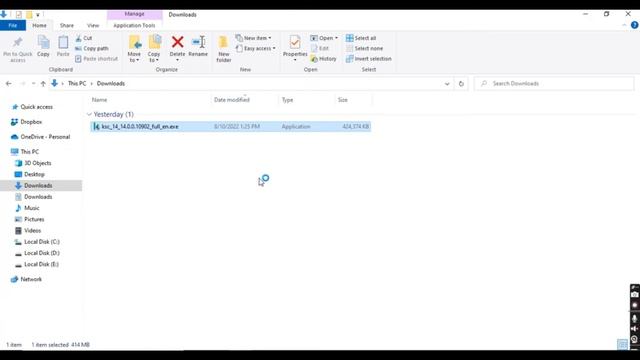Click the Manage contextual tab
640x360 pixels.
click(134, 14)
